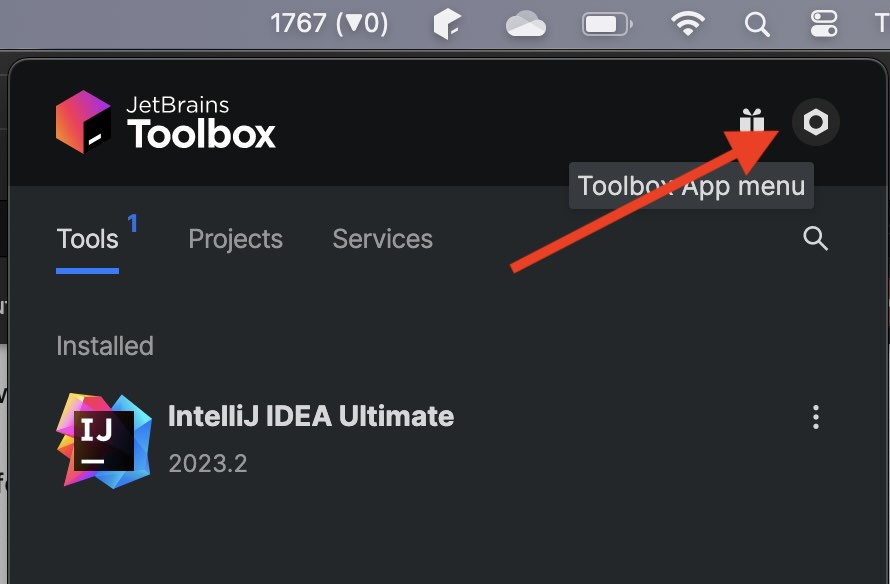Check battery status in the menu bar

[606, 24]
